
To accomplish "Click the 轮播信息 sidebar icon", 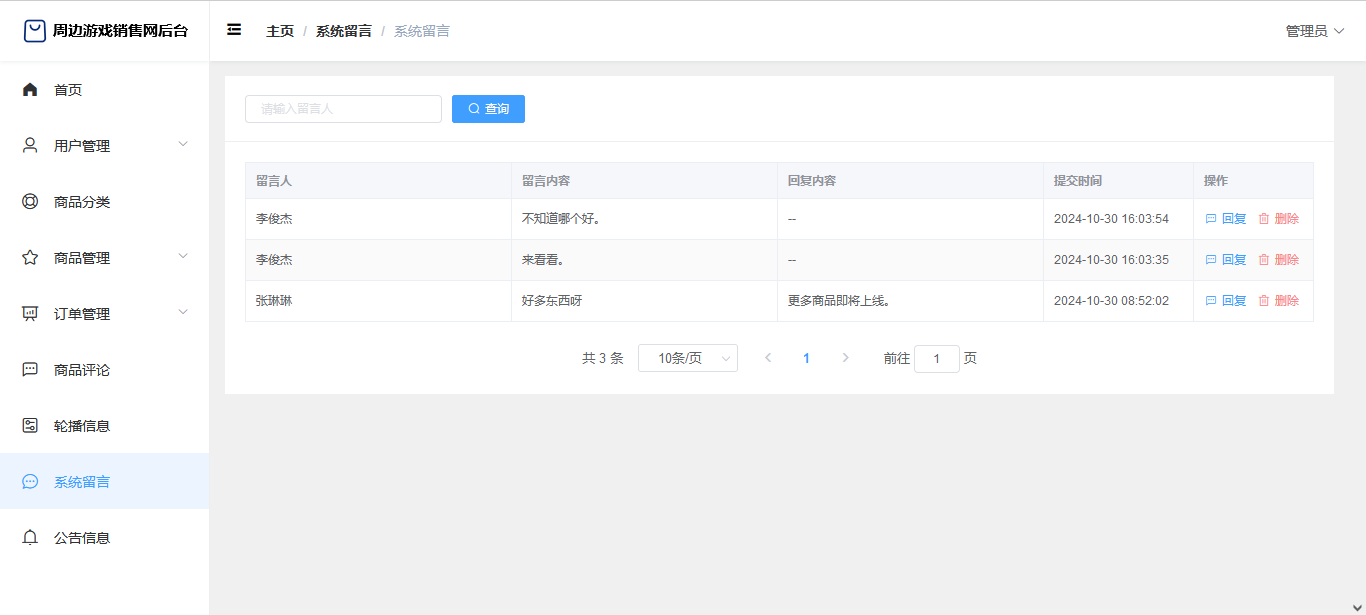I will tap(30, 426).
